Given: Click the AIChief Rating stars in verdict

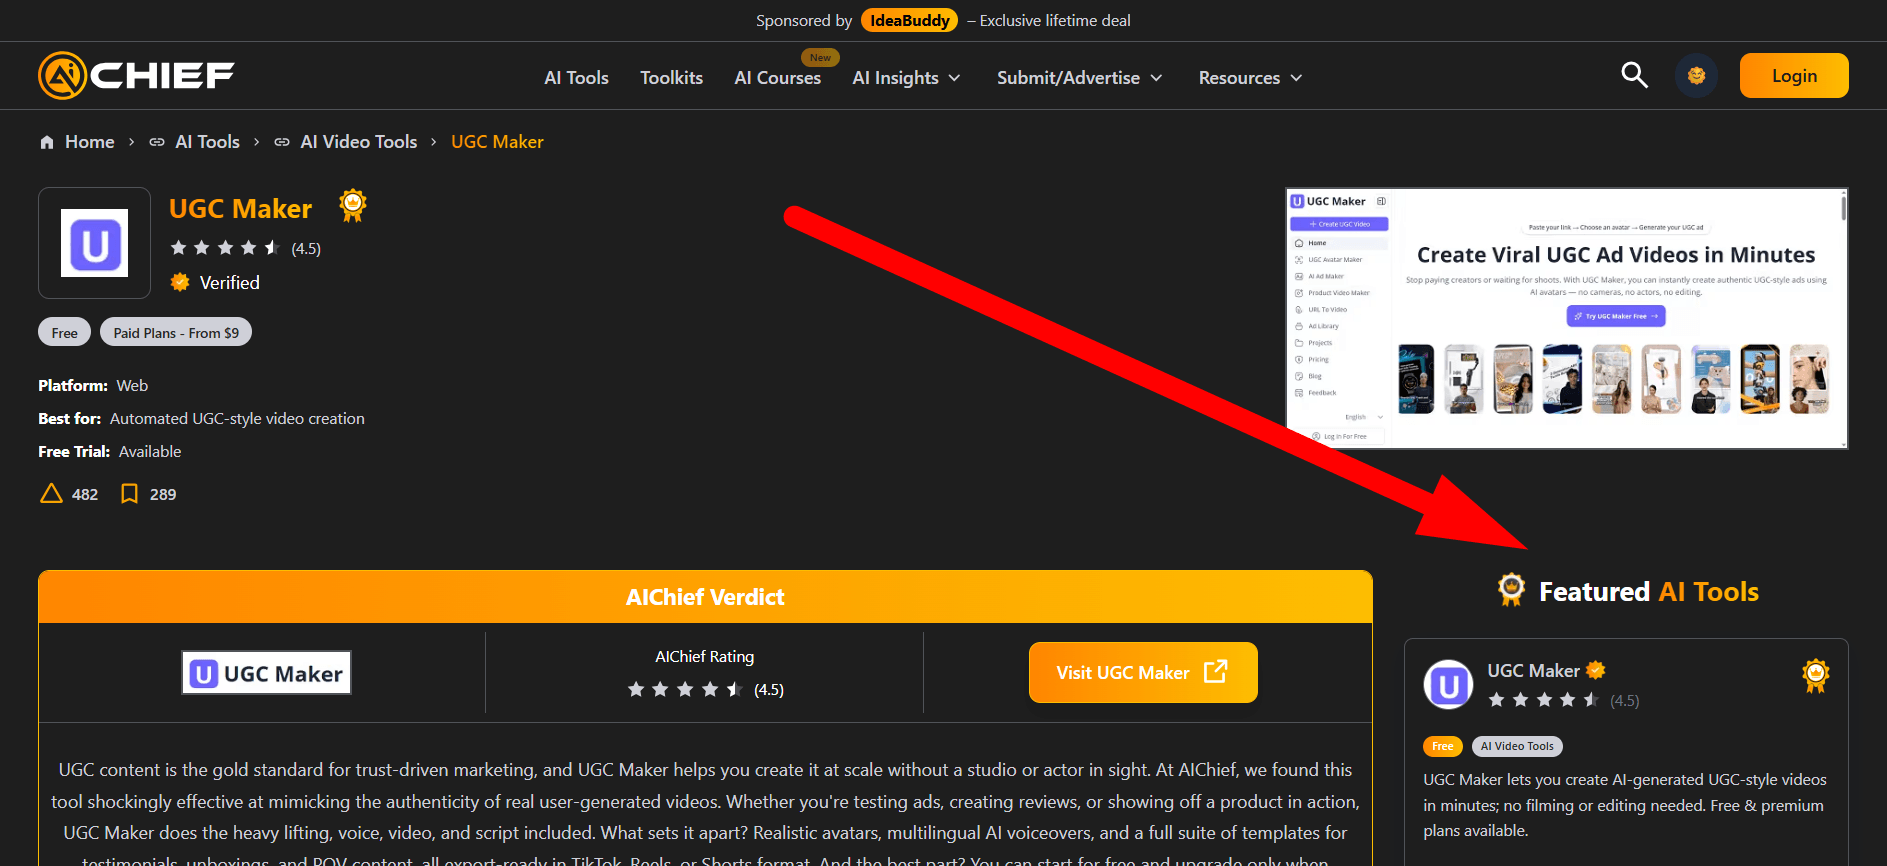Looking at the screenshot, I should click(685, 689).
